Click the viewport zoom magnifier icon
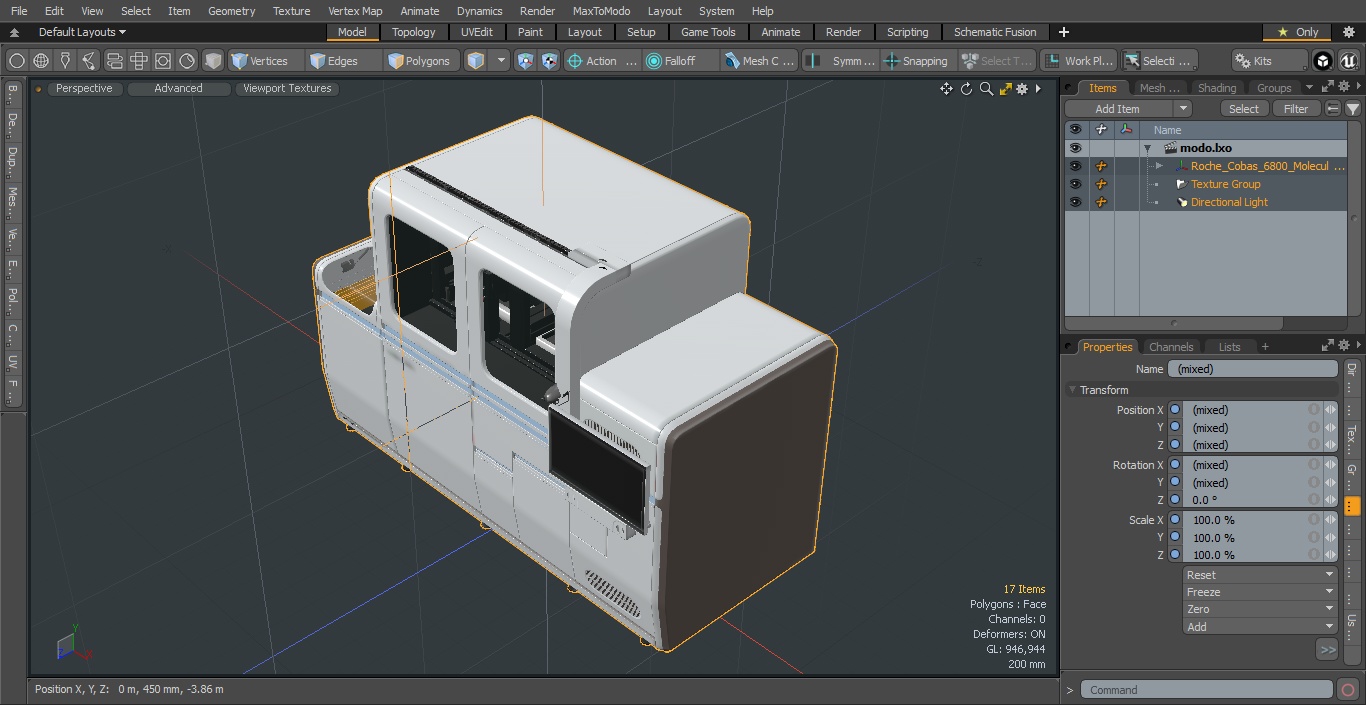 [x=986, y=89]
